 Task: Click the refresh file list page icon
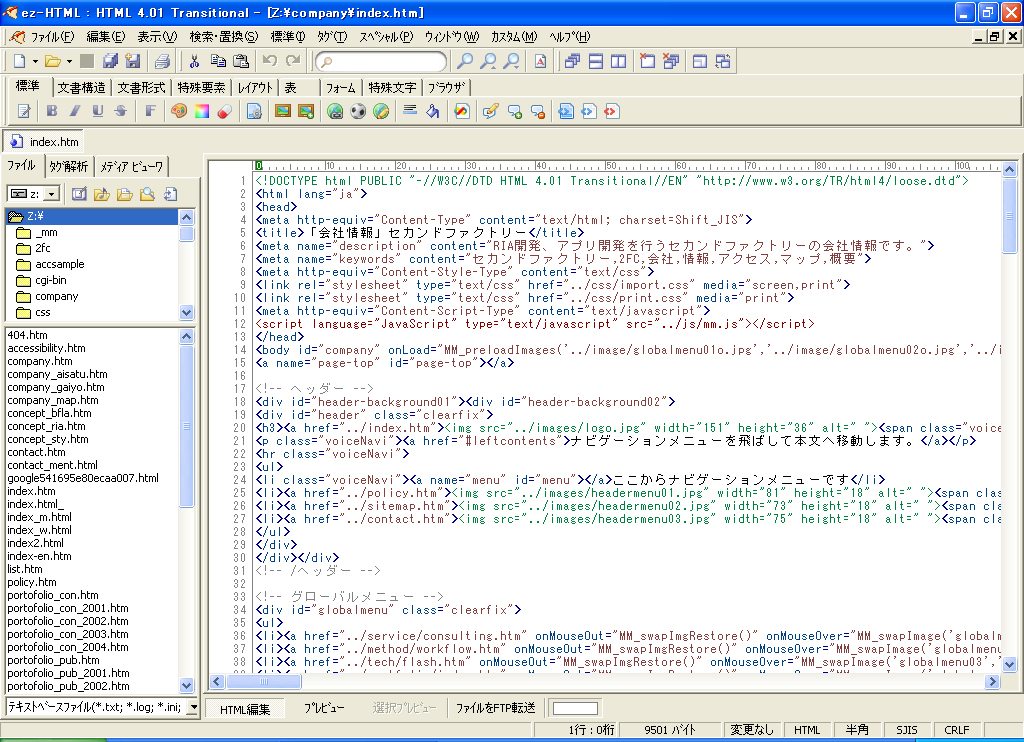tap(170, 194)
